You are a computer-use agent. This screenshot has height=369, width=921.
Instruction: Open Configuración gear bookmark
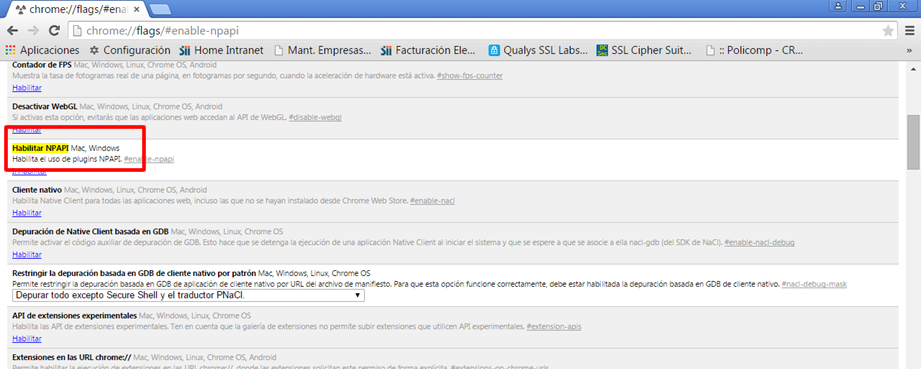click(x=129, y=50)
